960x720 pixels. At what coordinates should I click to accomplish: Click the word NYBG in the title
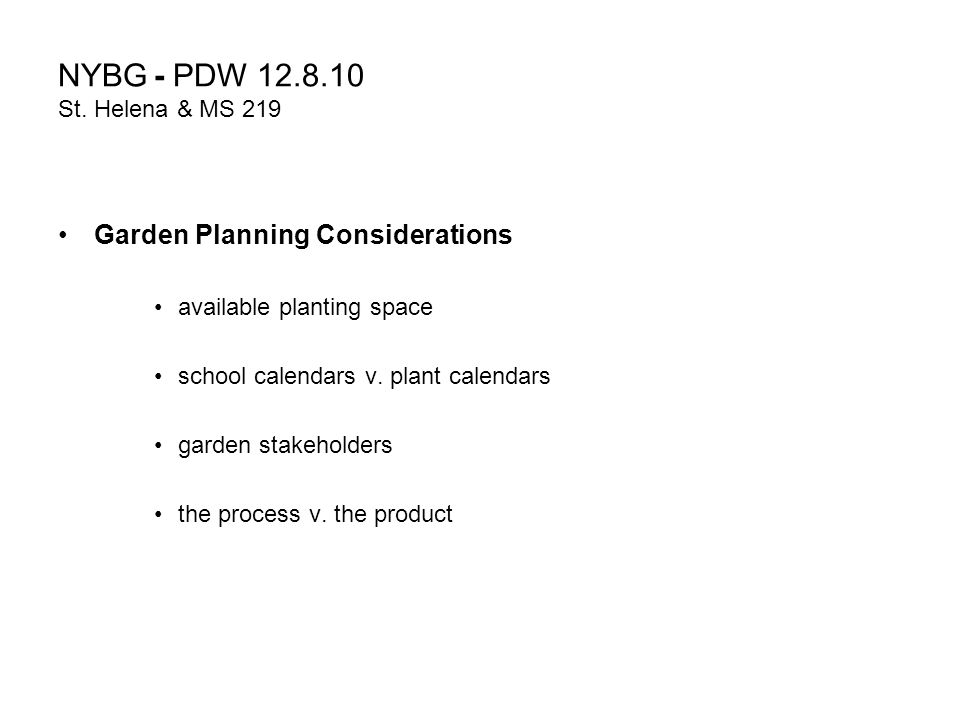tap(102, 76)
